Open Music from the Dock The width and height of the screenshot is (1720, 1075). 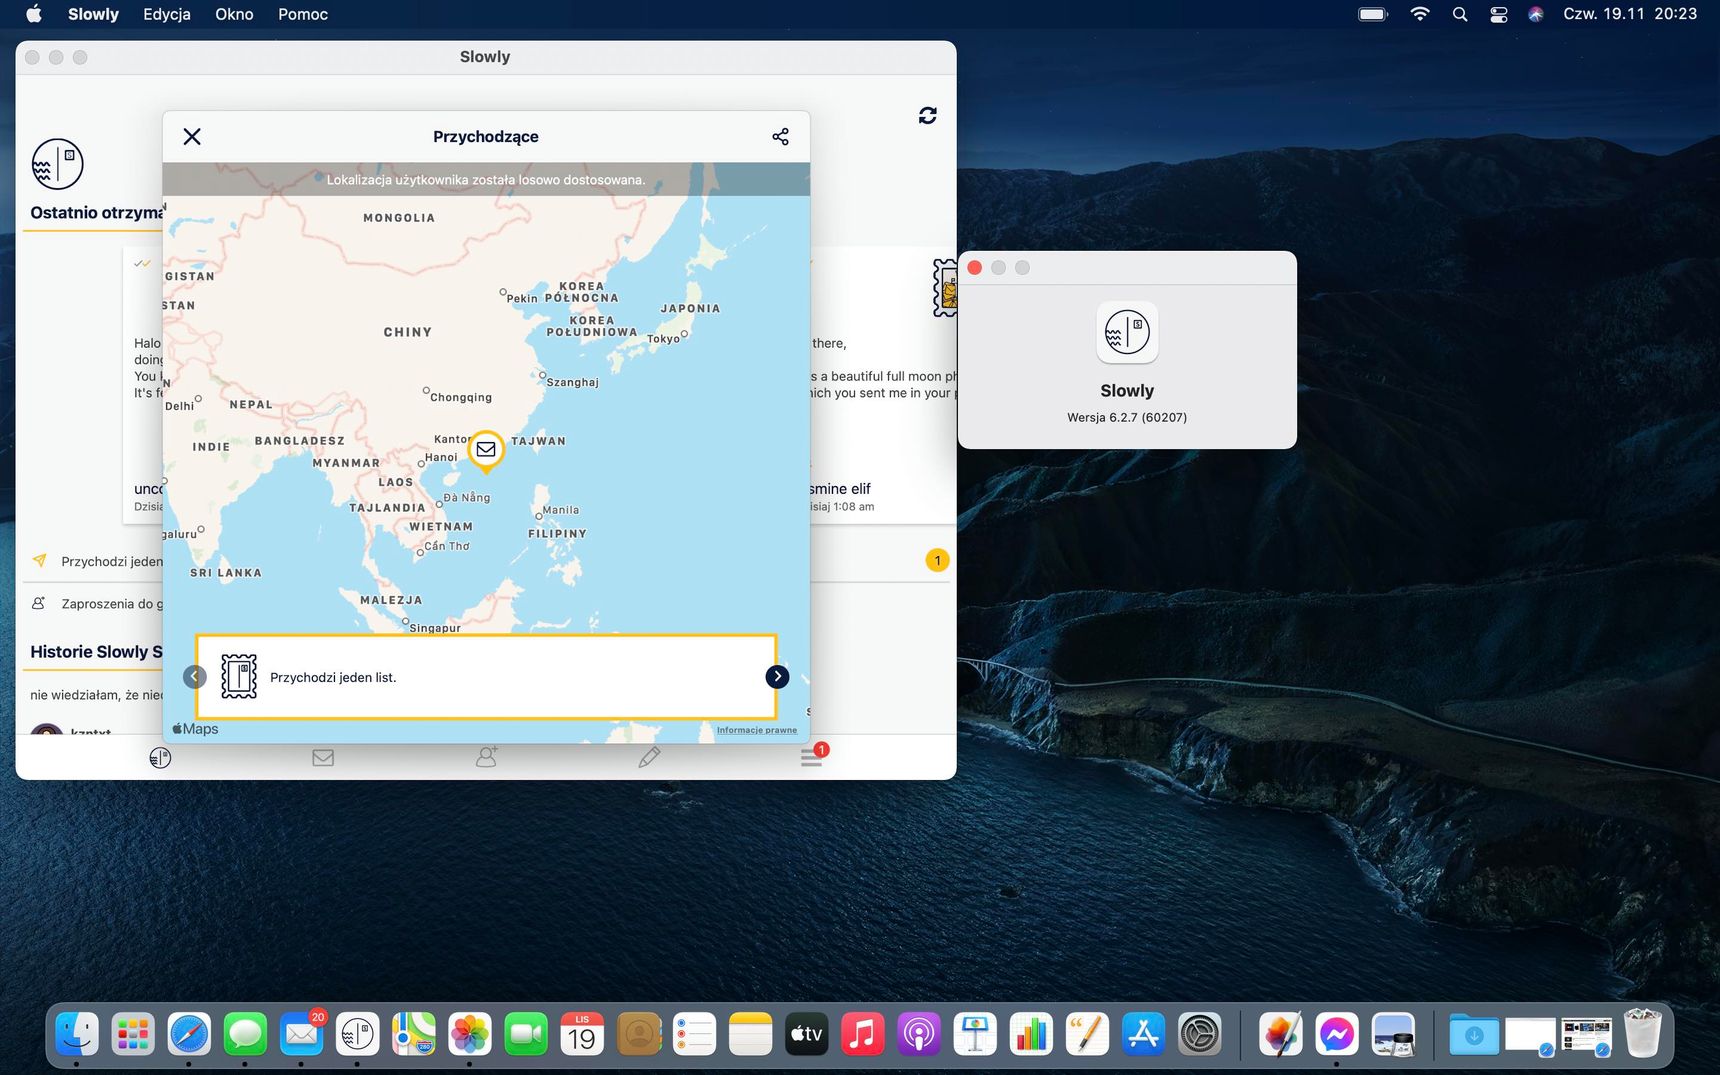(x=862, y=1034)
